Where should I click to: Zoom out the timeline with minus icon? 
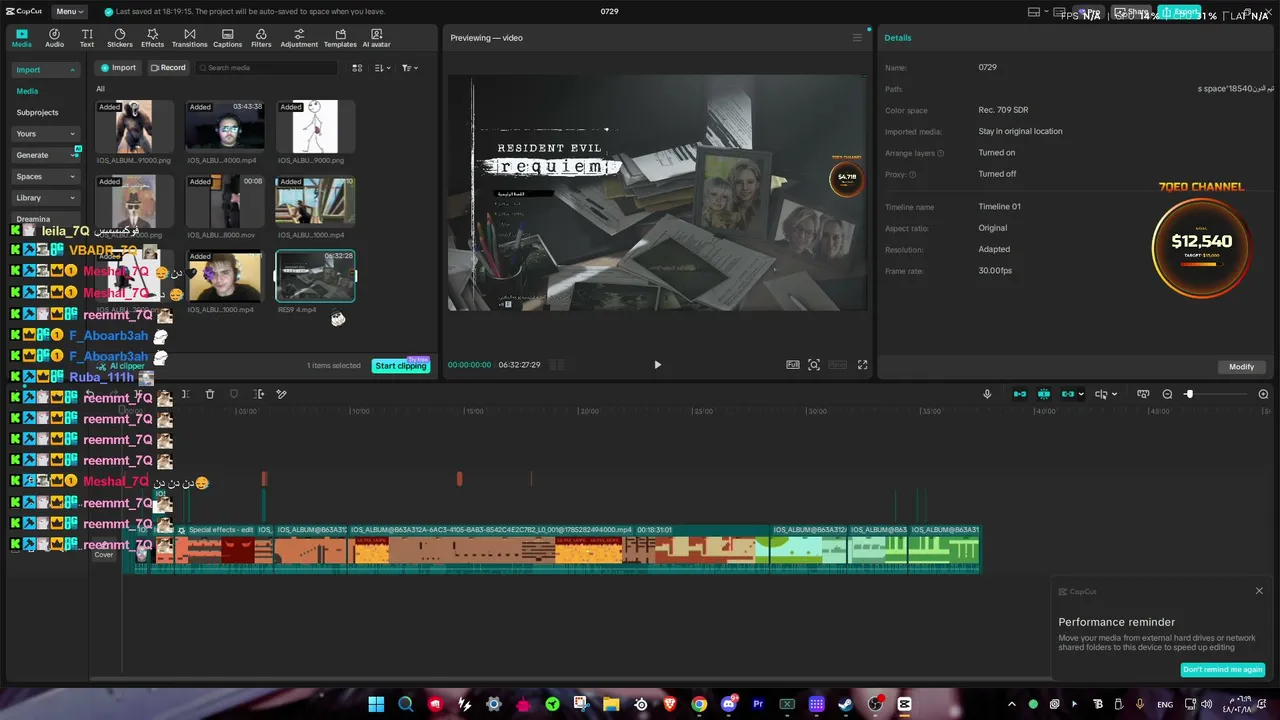[x=1167, y=395]
